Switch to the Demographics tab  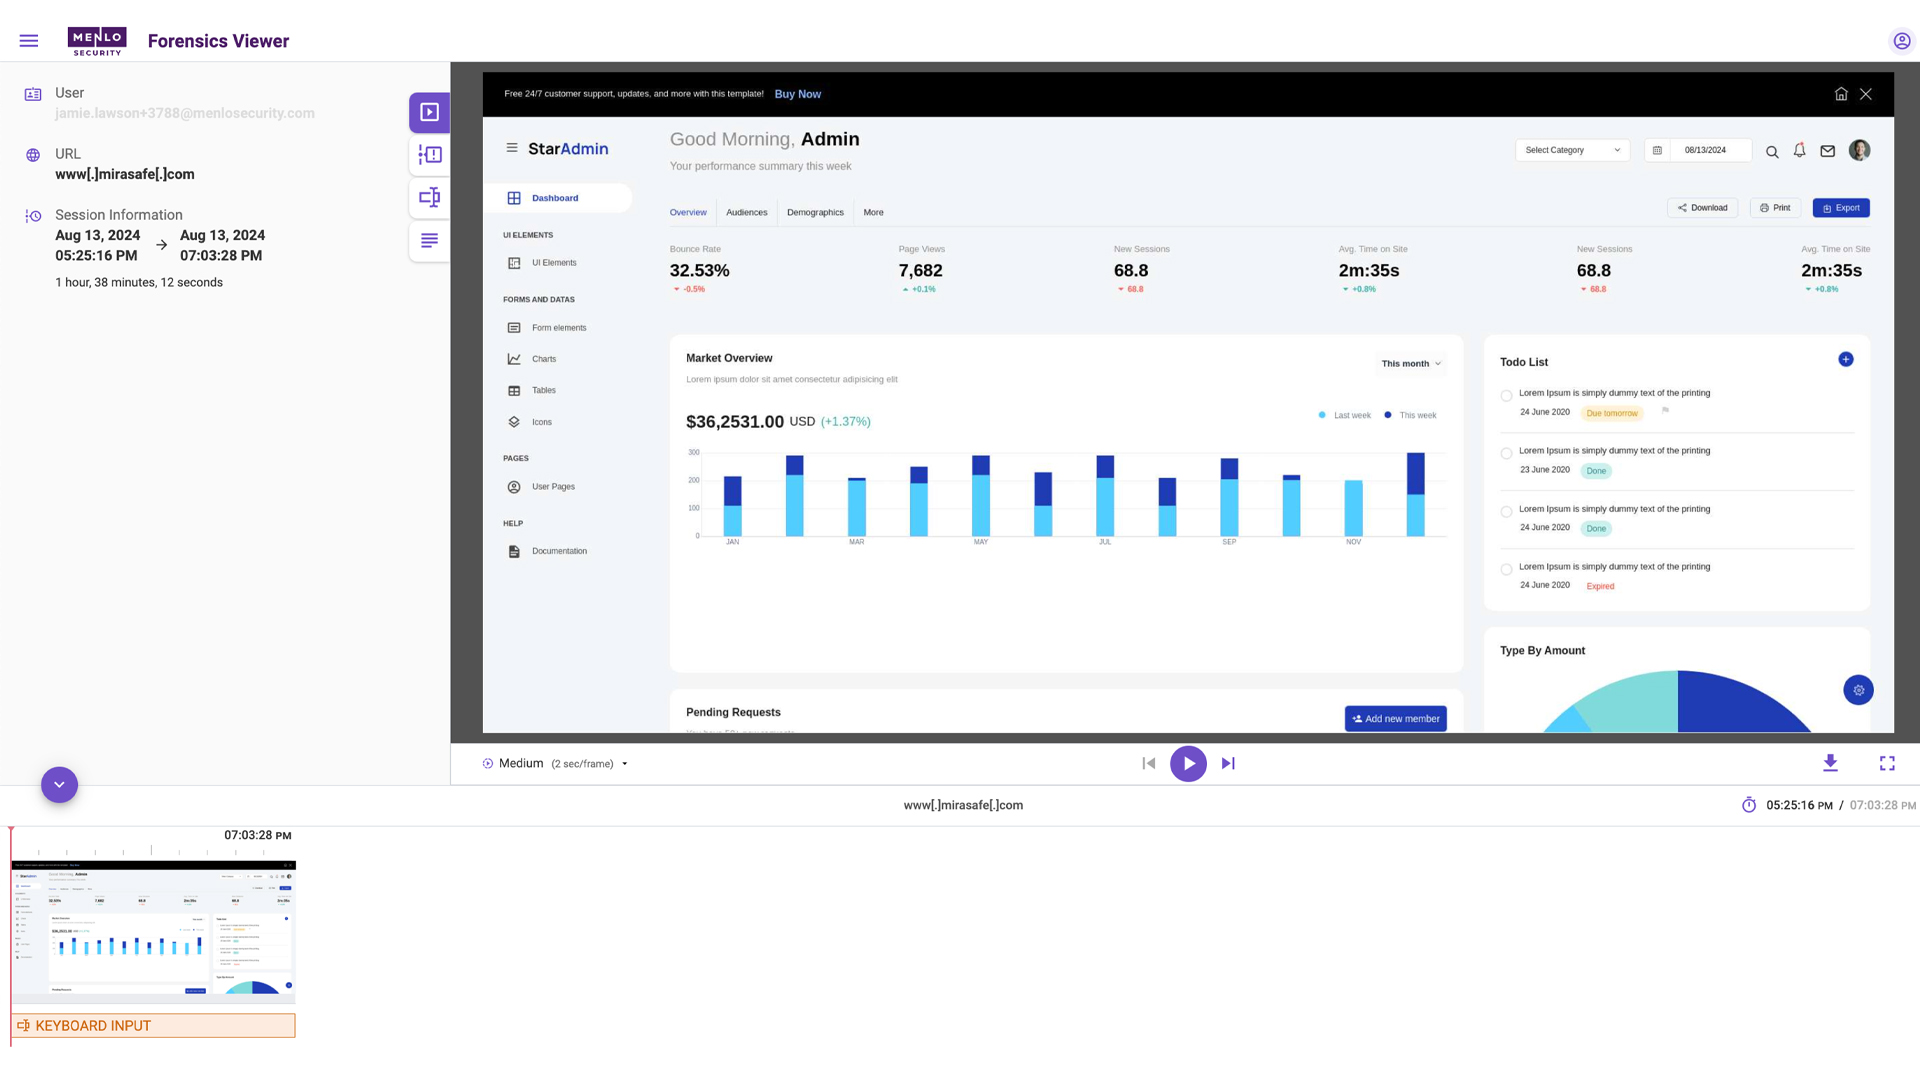click(x=815, y=212)
